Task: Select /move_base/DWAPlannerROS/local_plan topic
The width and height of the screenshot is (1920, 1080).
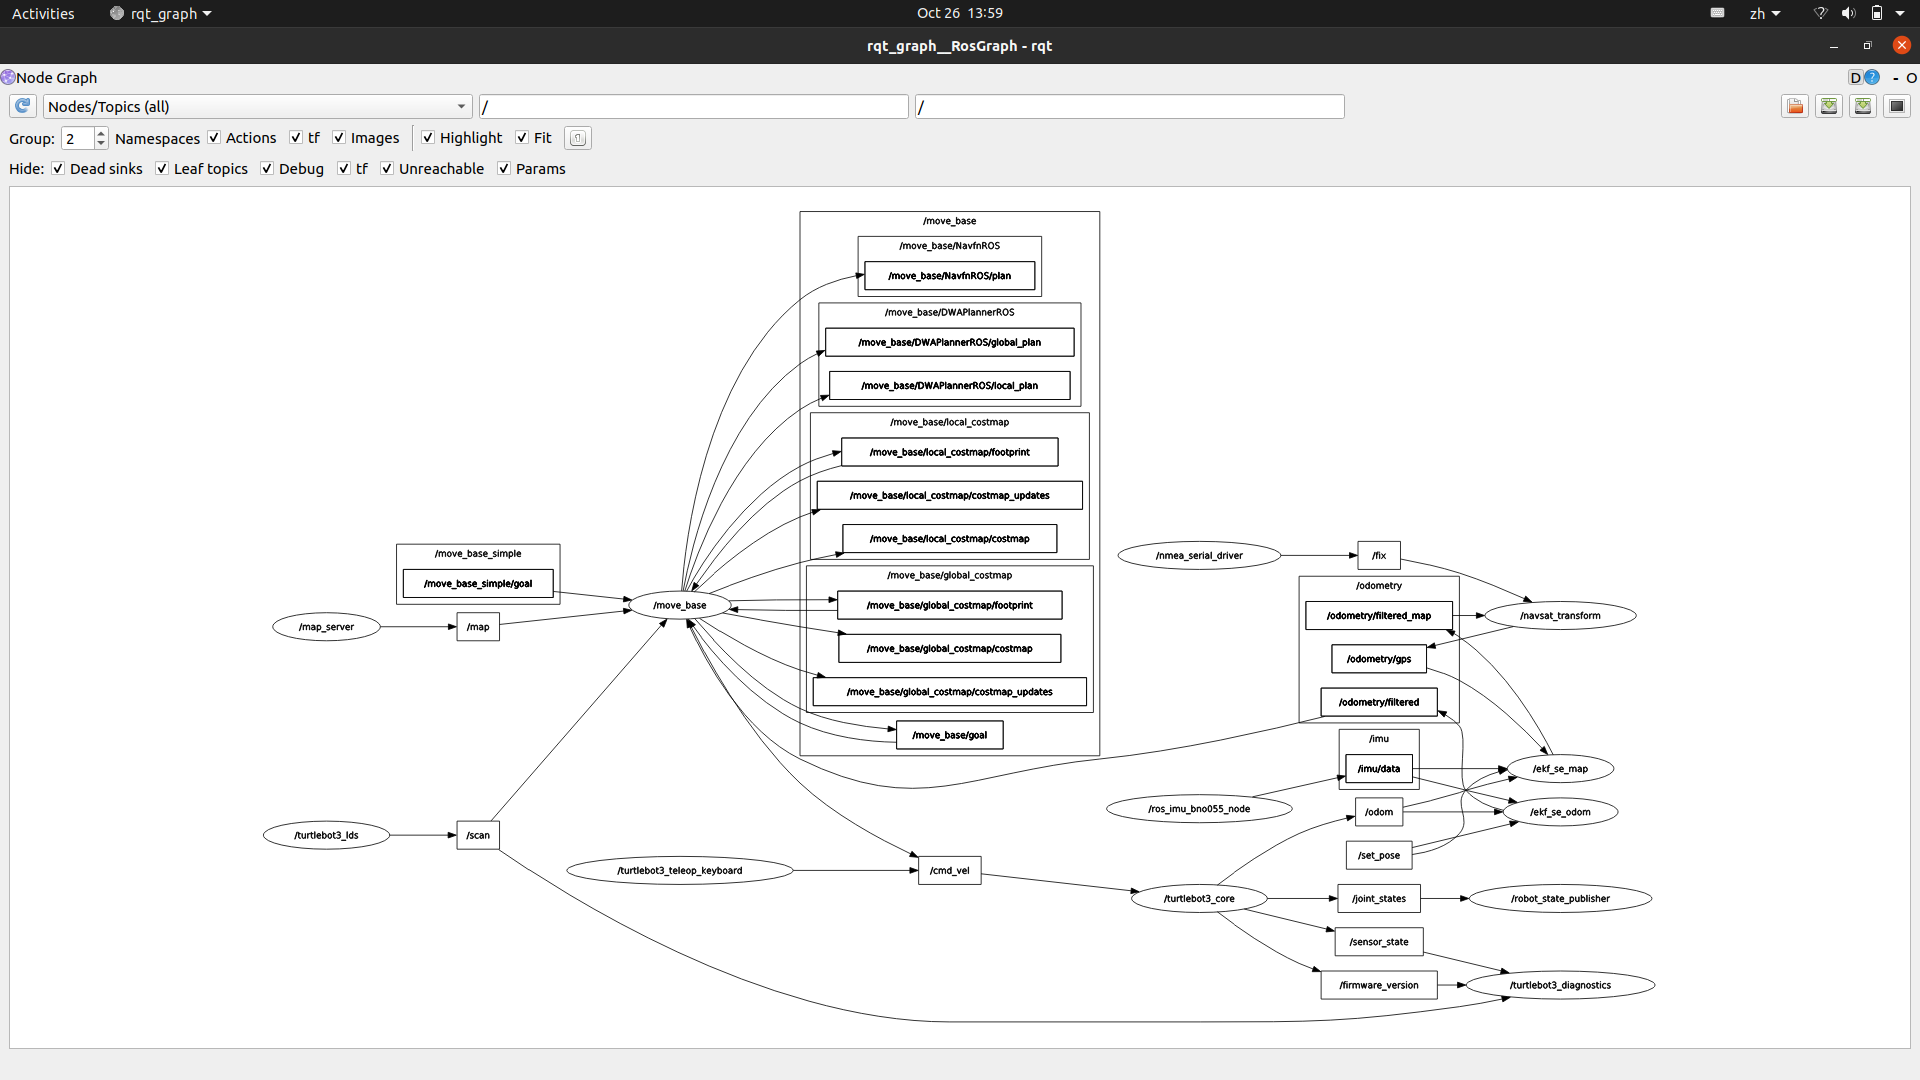Action: 949,385
